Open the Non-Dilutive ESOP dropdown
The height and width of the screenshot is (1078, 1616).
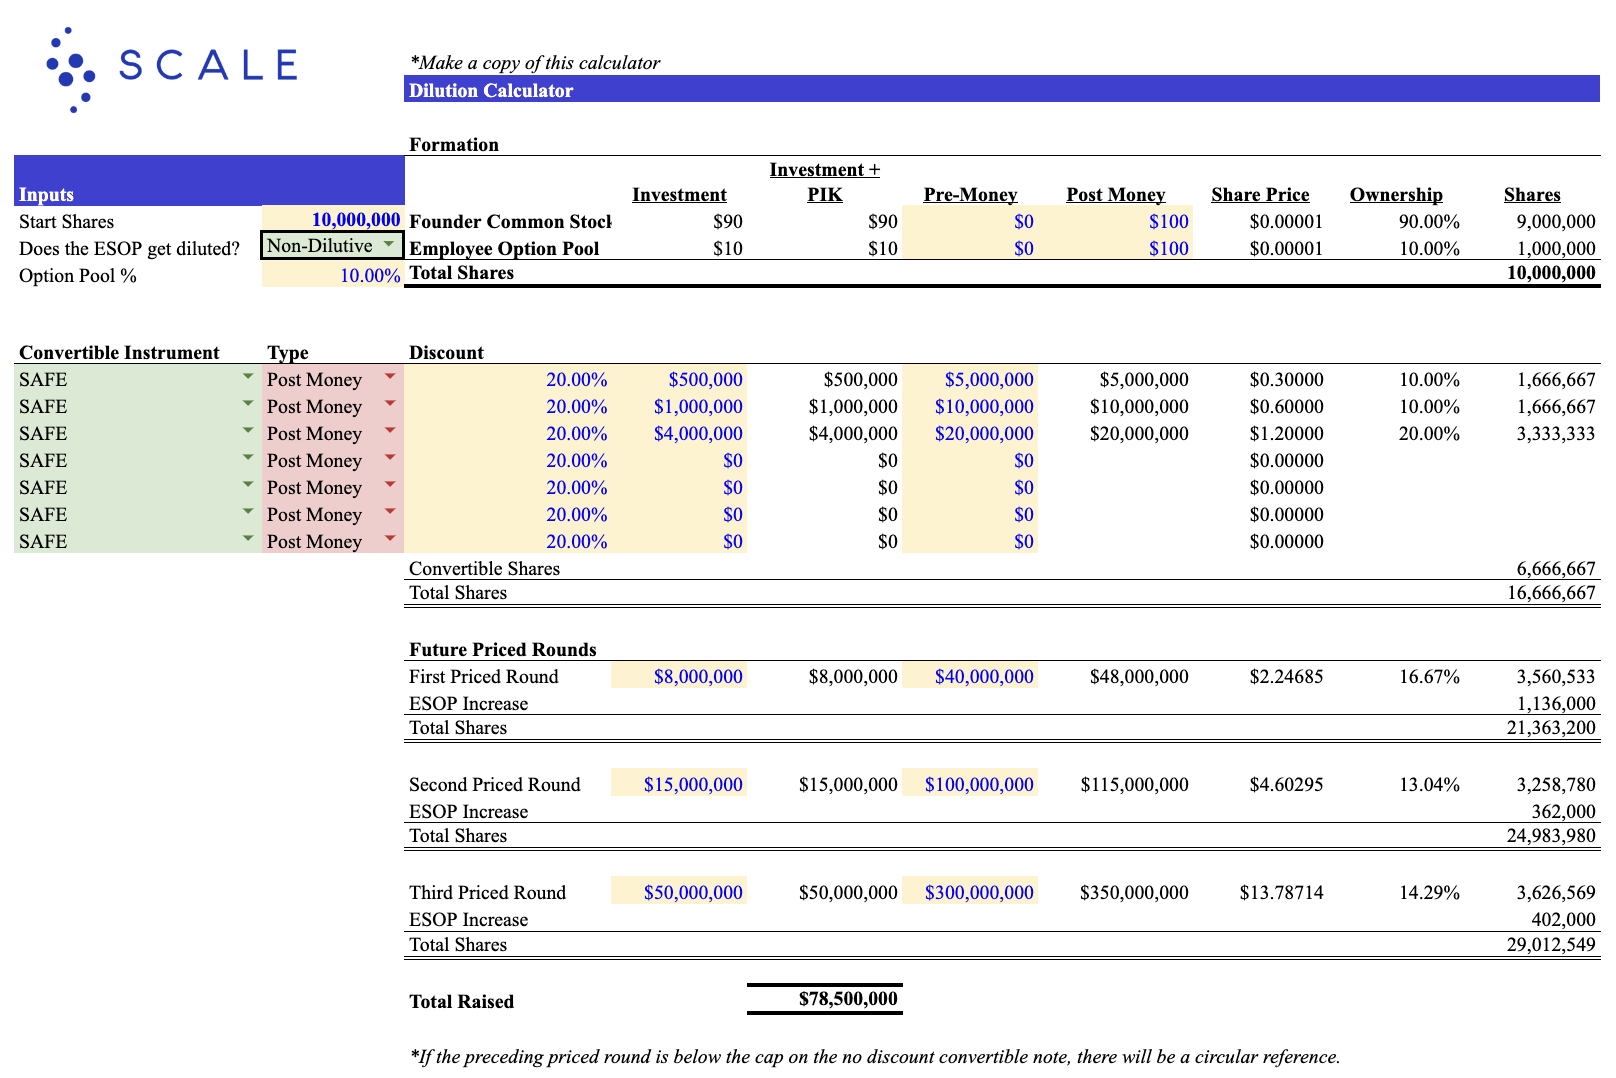pyautogui.click(x=389, y=245)
